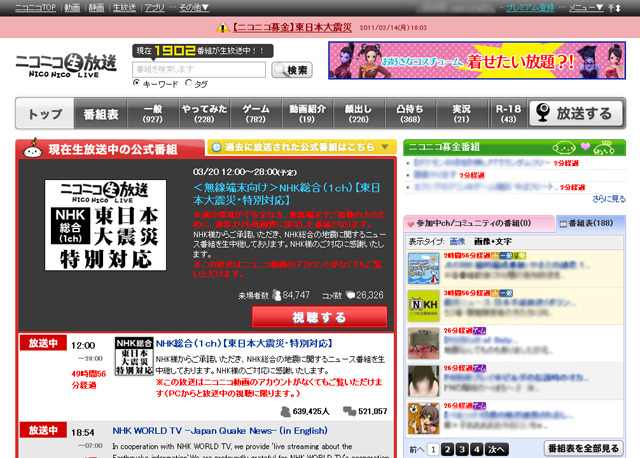This screenshot has height=458, width=640.
Task: Select the キーワード radio button
Action: [136, 83]
